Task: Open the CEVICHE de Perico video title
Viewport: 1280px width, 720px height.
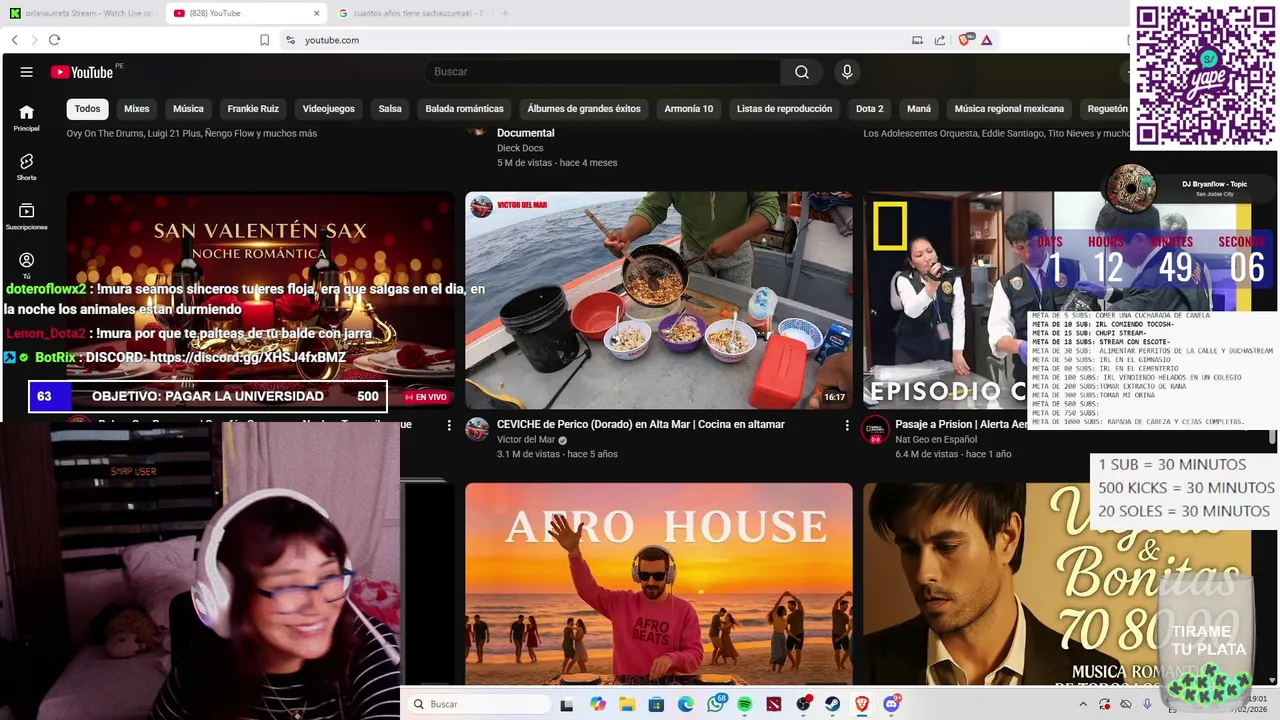Action: click(x=641, y=424)
